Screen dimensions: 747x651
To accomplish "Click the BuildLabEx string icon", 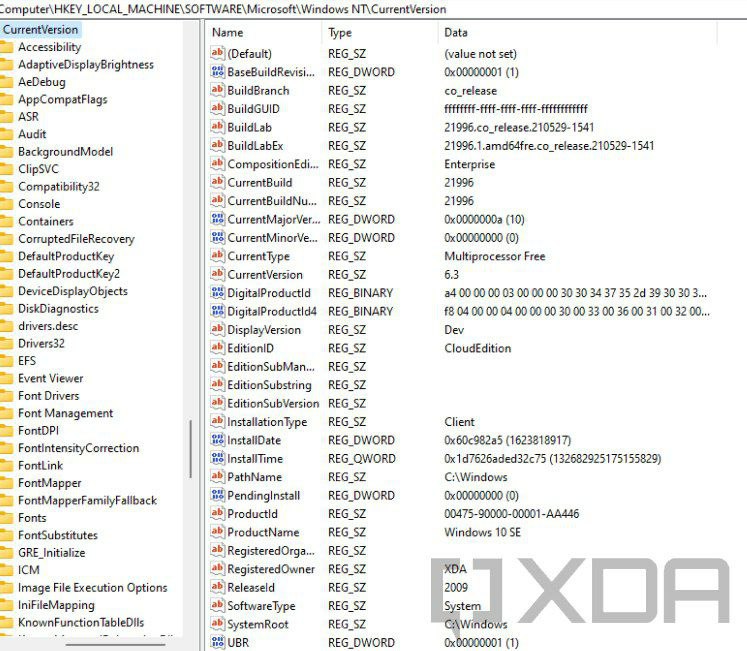I will click(x=217, y=145).
